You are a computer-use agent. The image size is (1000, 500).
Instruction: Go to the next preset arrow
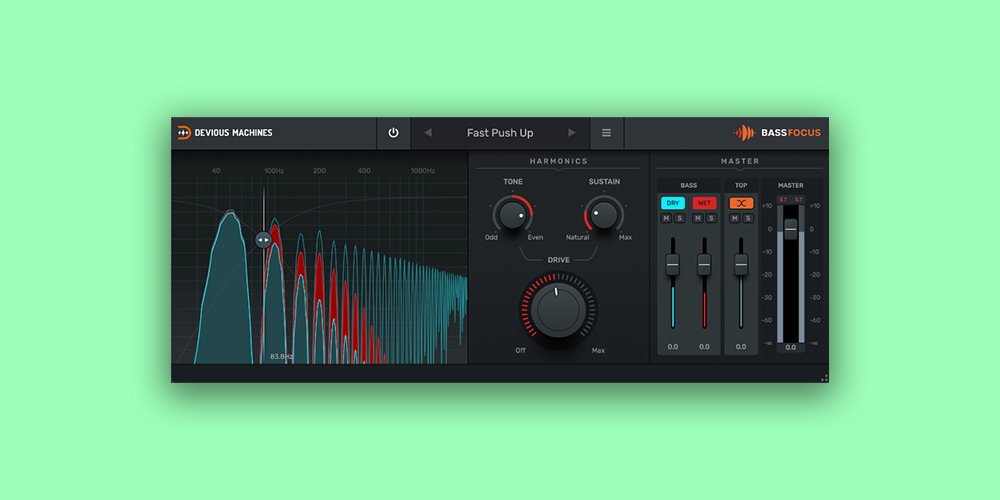[572, 133]
